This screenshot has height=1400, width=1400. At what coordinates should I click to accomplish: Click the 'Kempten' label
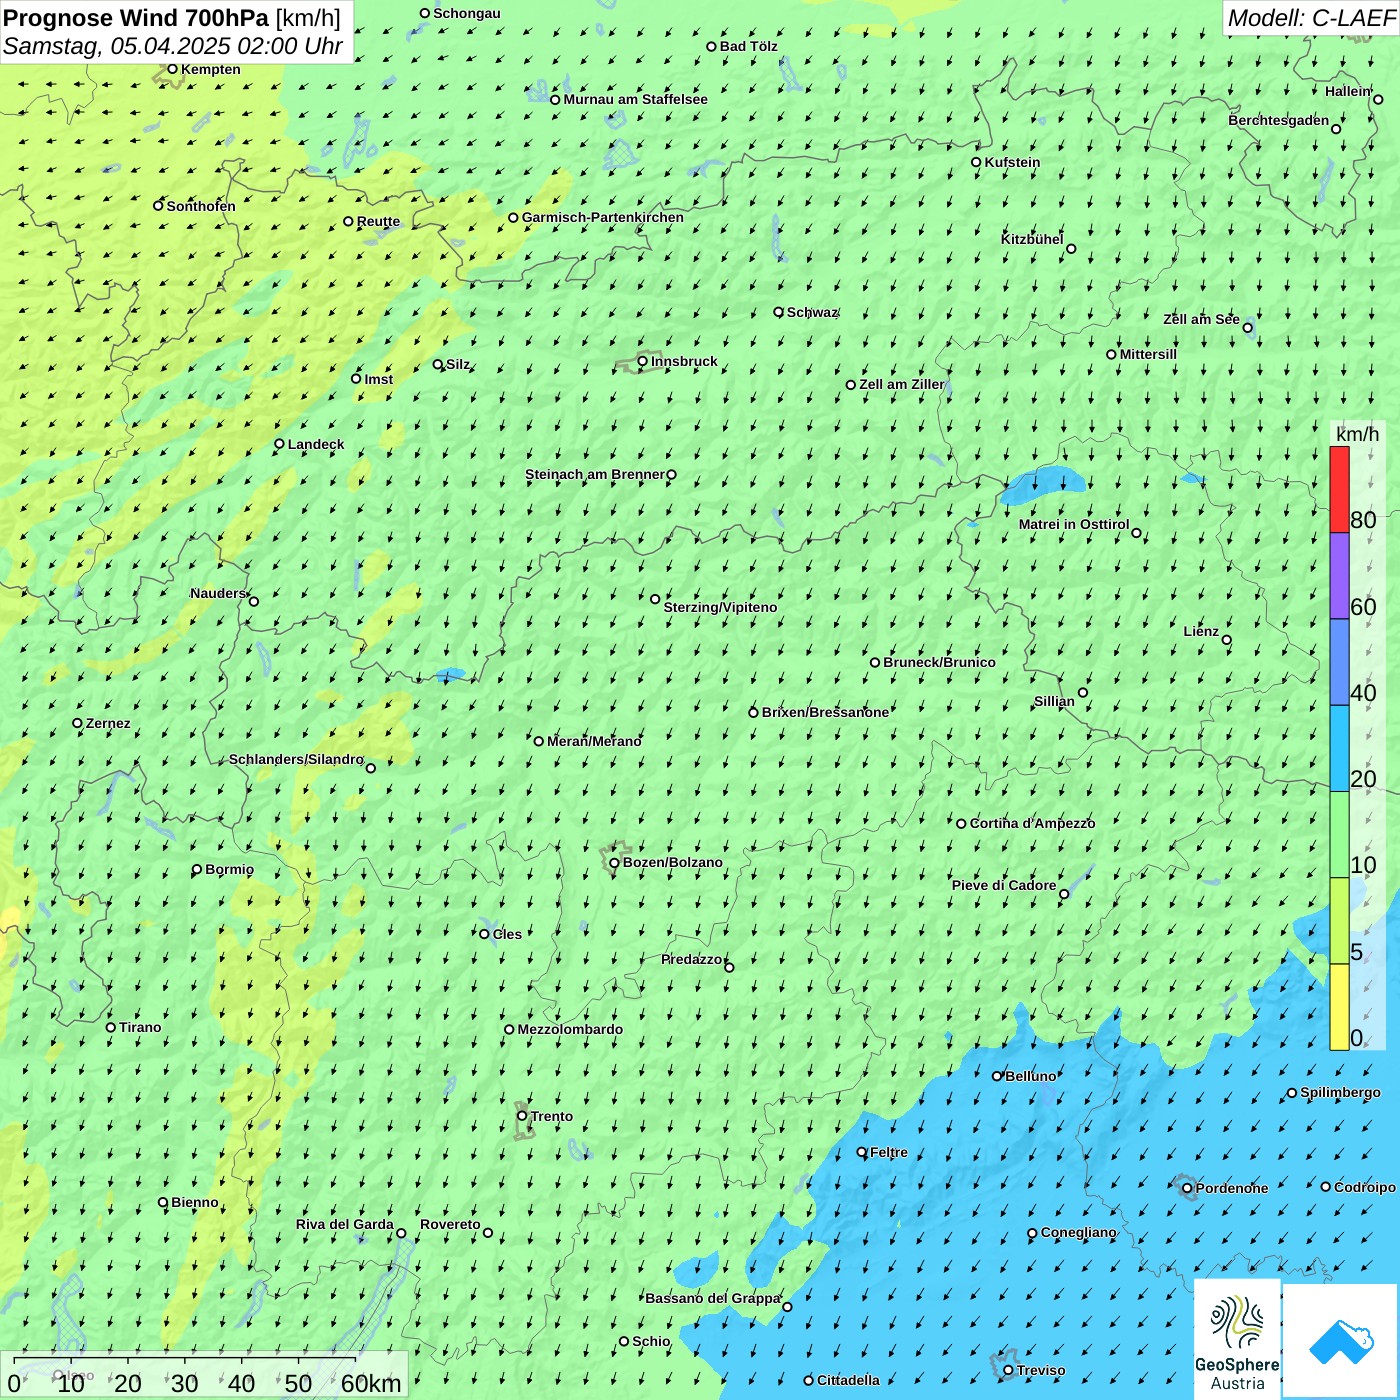tap(211, 69)
